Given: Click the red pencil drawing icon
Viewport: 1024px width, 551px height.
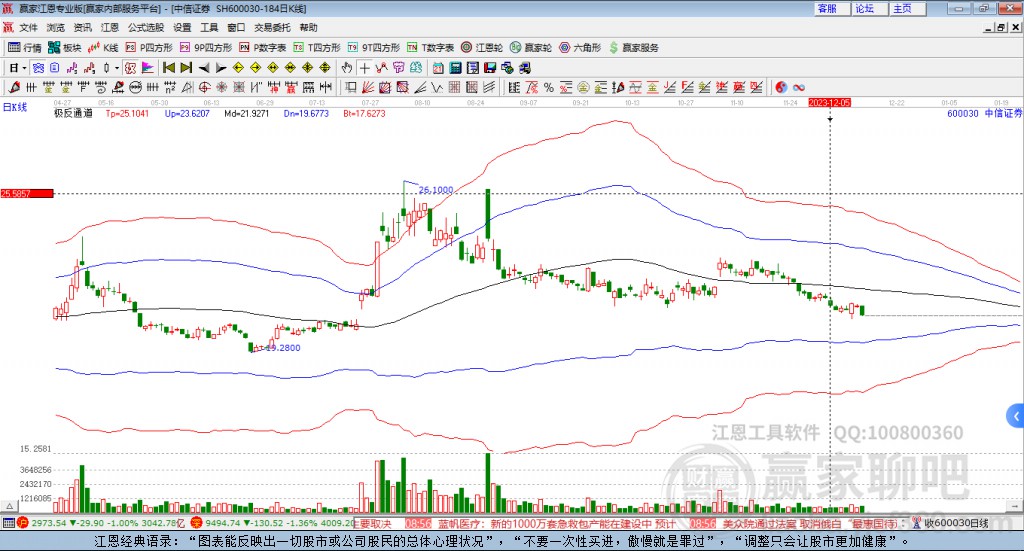Looking at the screenshot, I should pyautogui.click(x=14, y=87).
